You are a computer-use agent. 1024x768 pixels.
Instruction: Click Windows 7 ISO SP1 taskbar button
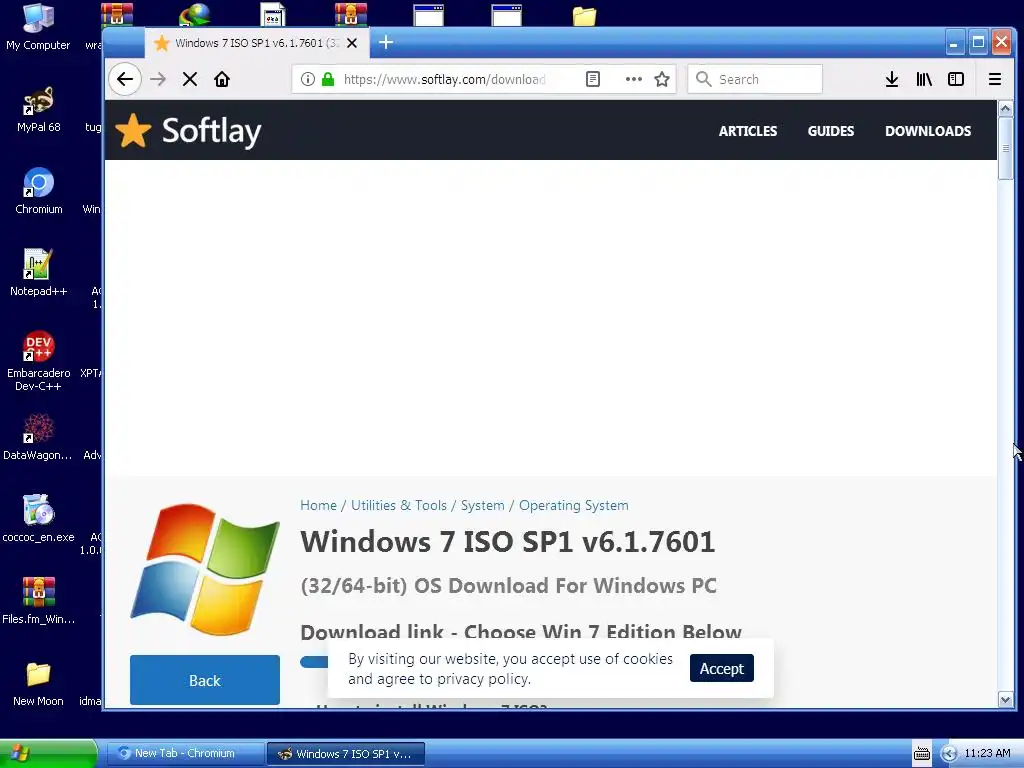tap(346, 754)
